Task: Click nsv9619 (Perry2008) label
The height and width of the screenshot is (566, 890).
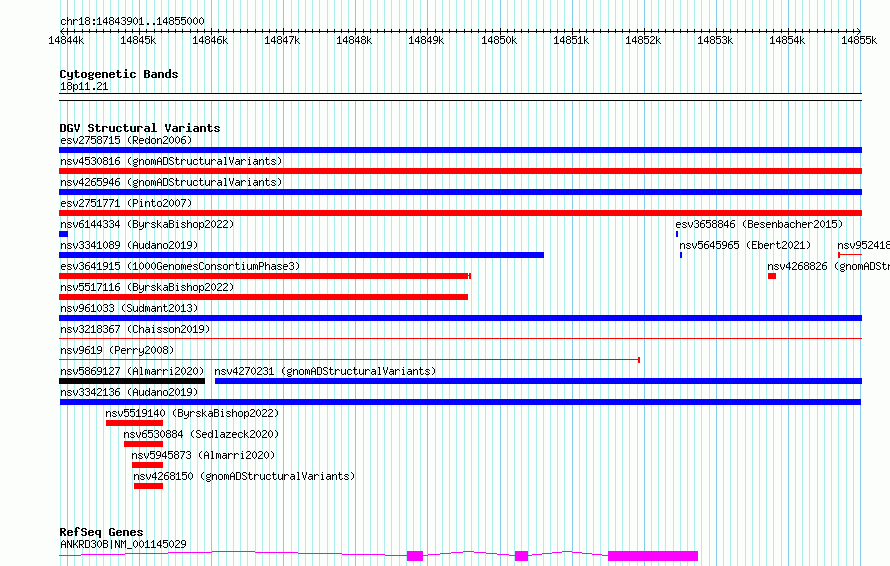Action: (x=117, y=350)
